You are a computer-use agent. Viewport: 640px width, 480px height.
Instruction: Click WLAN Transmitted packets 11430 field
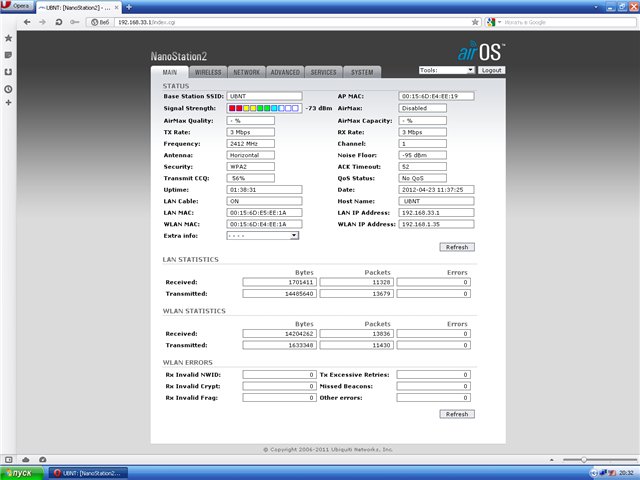[357, 345]
